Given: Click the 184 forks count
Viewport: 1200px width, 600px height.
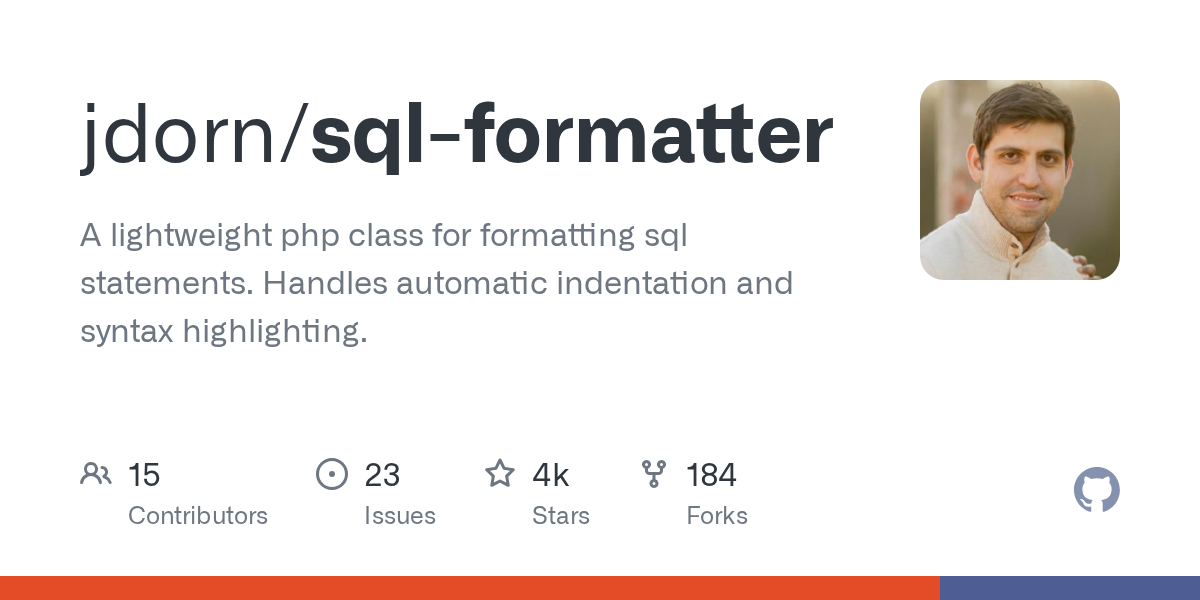Looking at the screenshot, I should point(711,475).
